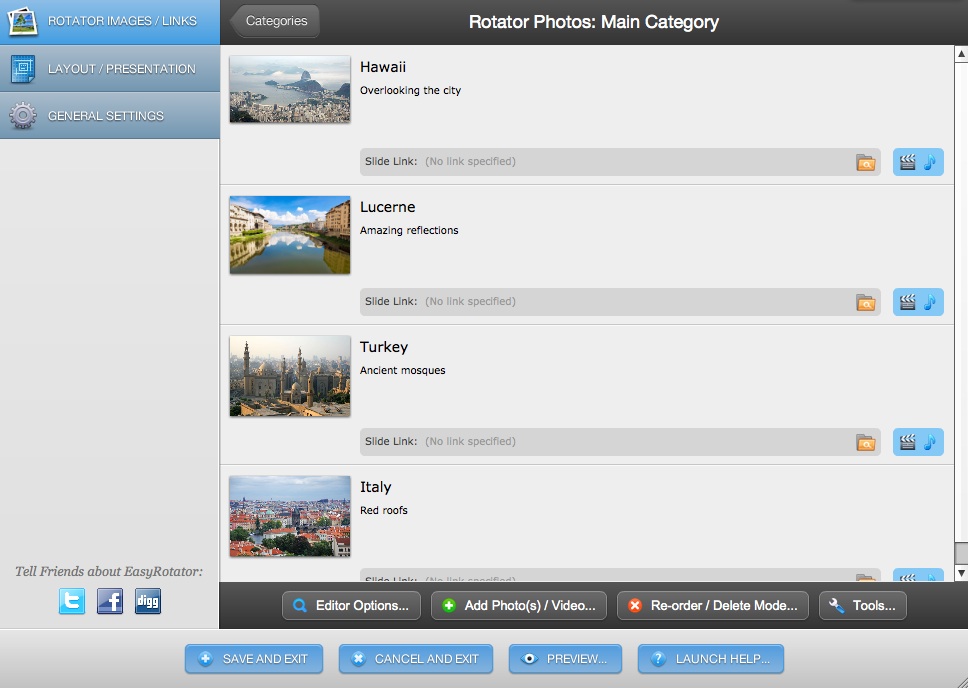Edit the 'Red roofs' description
The width and height of the screenshot is (968, 688).
(x=384, y=510)
